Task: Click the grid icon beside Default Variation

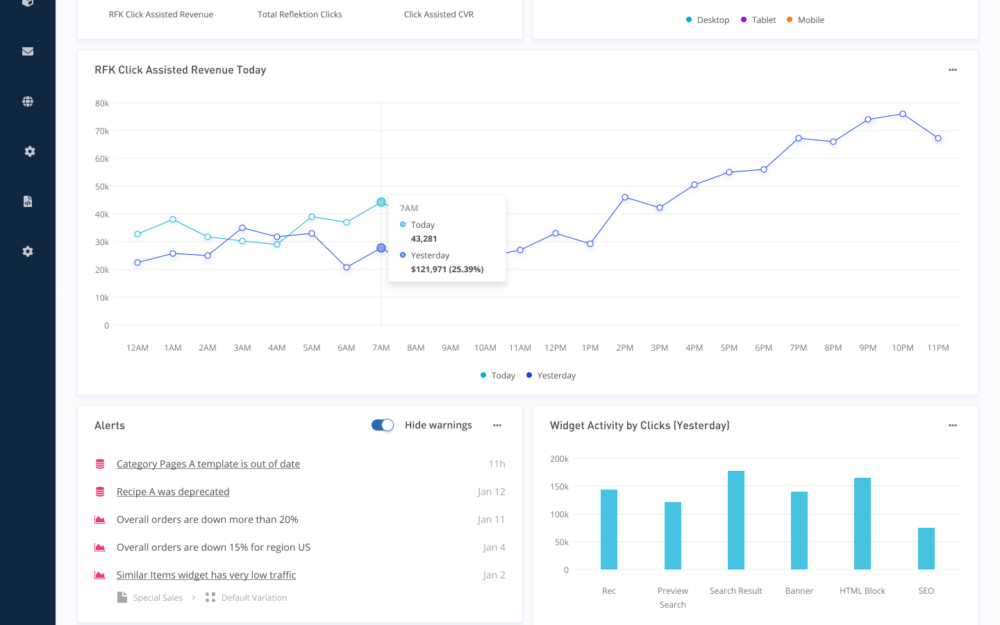Action: click(x=210, y=598)
